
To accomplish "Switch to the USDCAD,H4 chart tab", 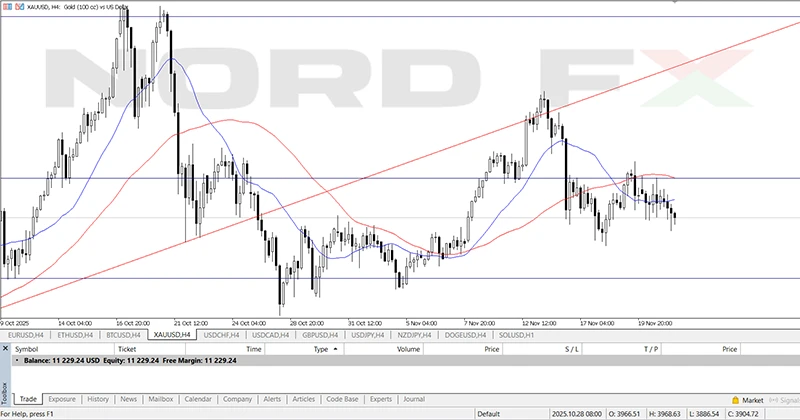I will pos(270,335).
